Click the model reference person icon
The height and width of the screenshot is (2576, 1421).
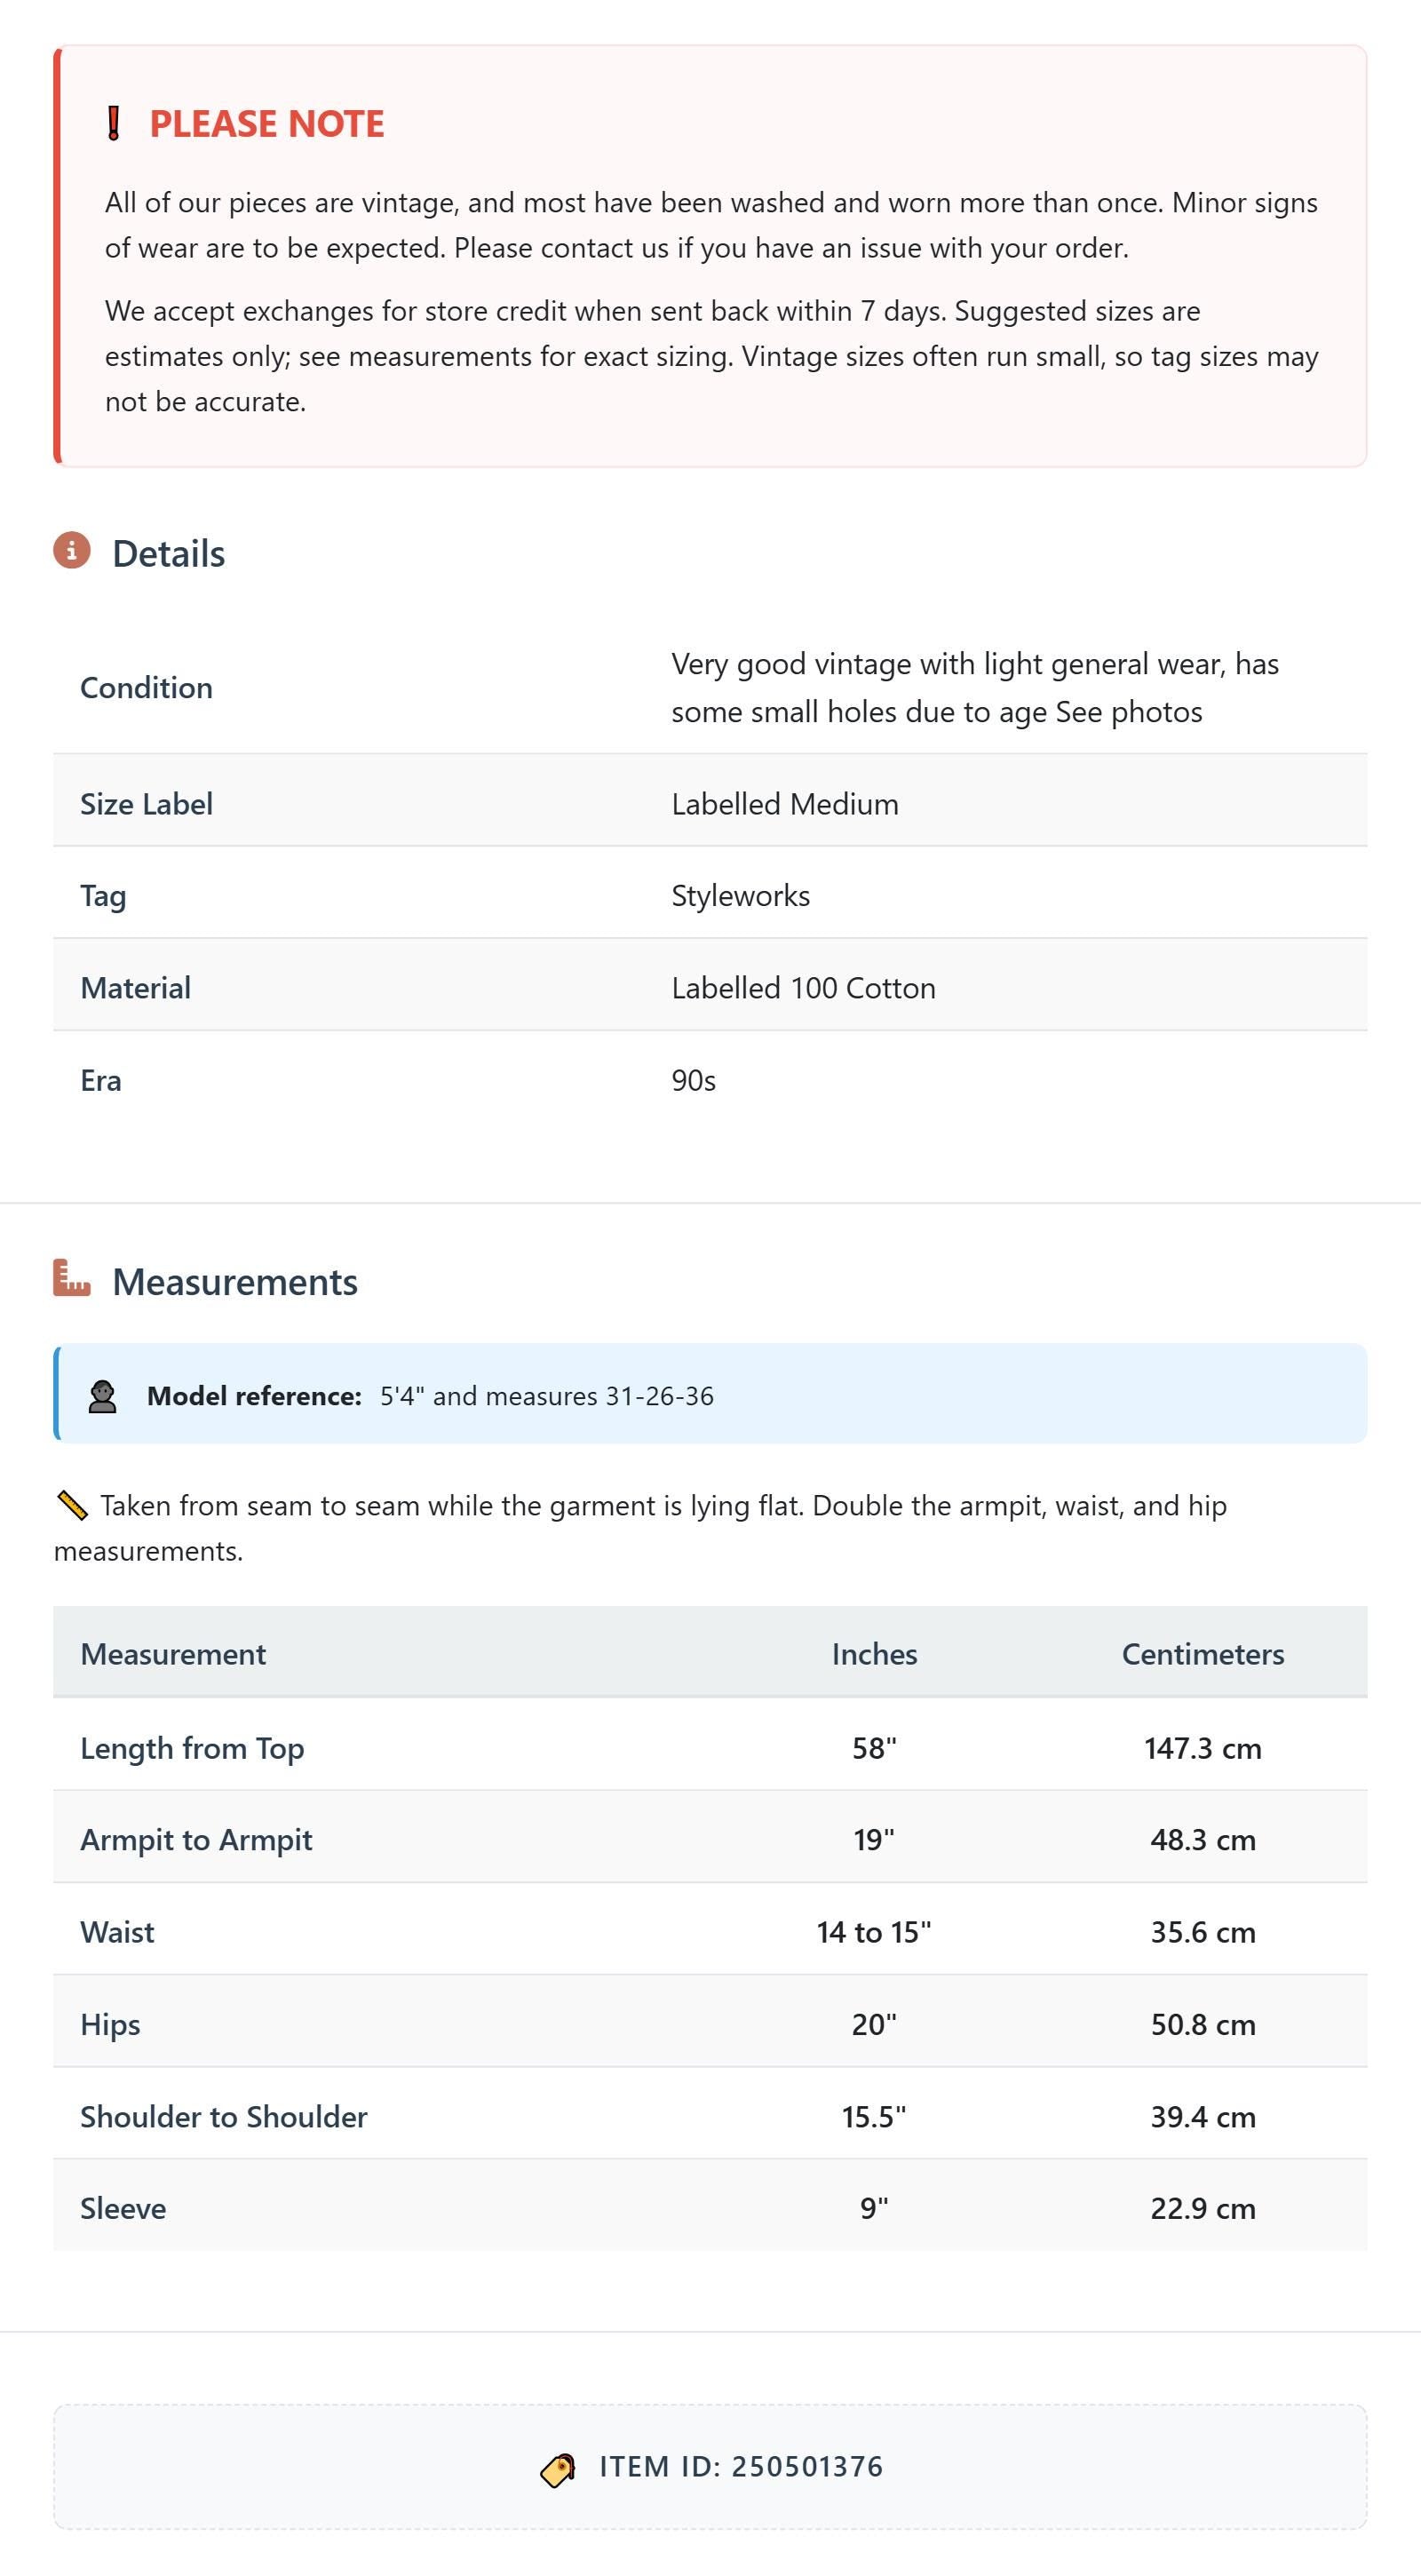pos(102,1397)
